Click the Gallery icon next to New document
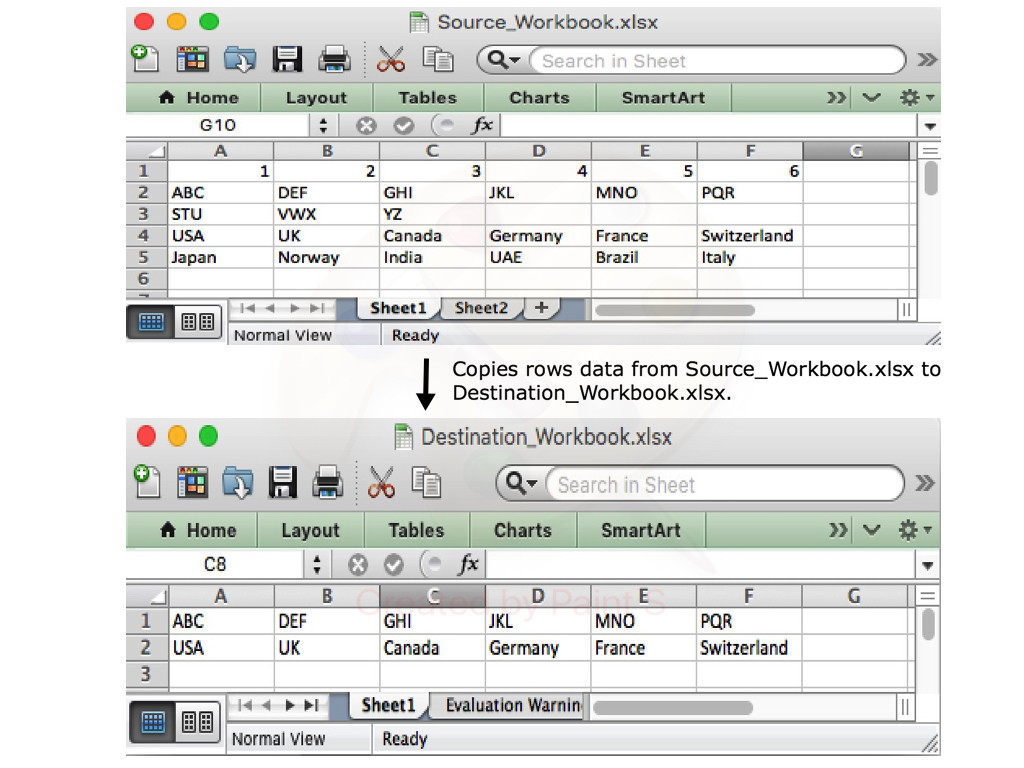Screen dimensions: 1024x768 point(193,59)
